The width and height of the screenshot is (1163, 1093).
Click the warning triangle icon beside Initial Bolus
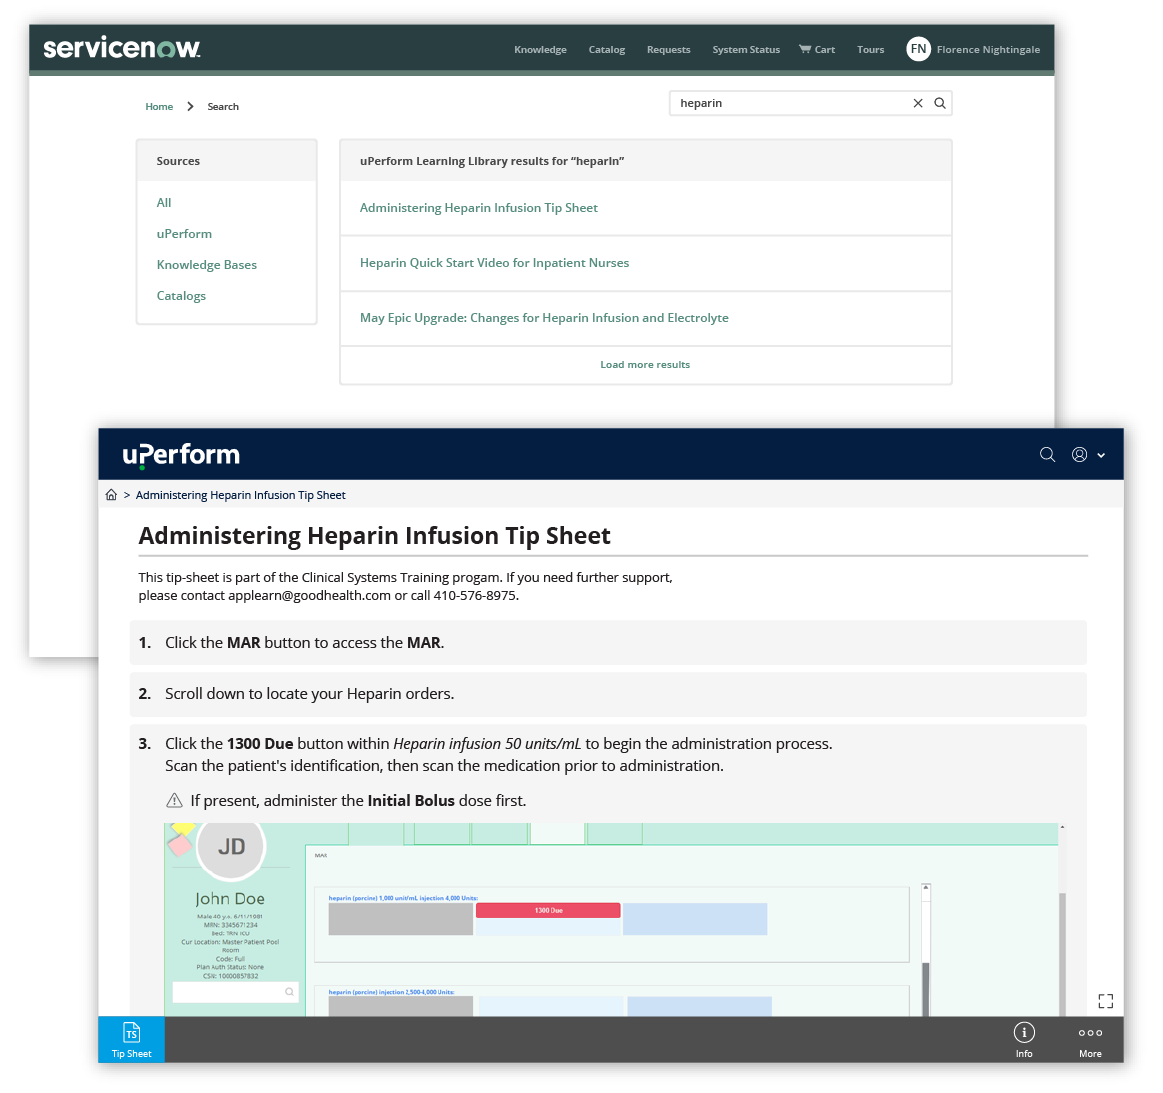[x=174, y=800]
